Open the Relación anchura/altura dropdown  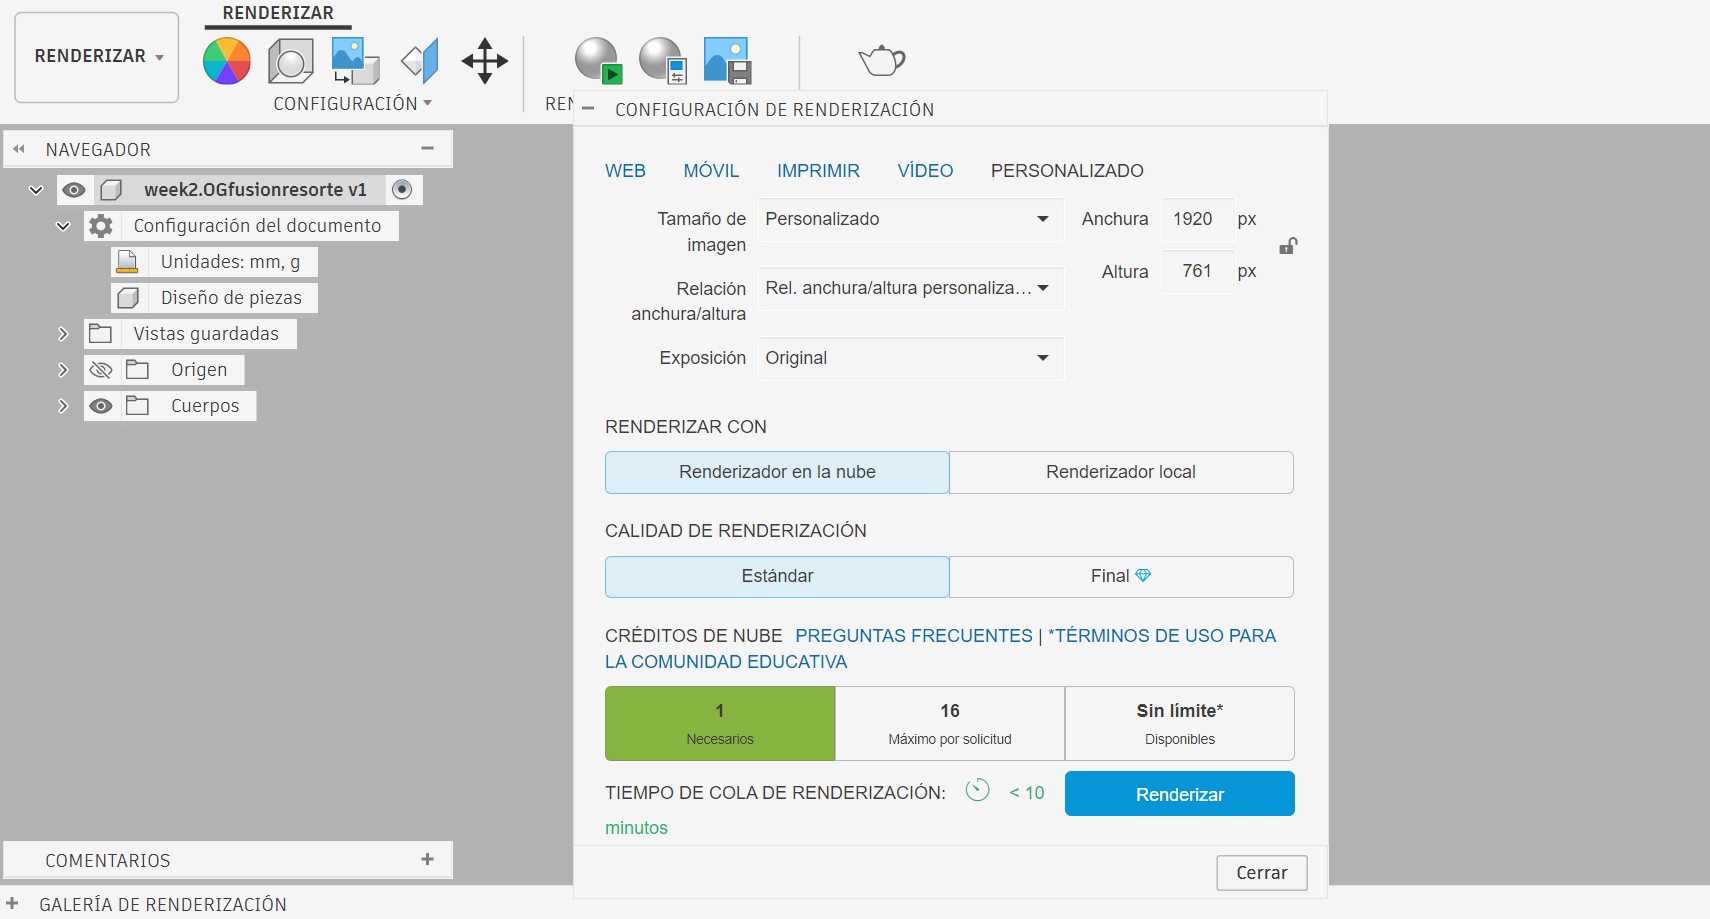tap(911, 288)
